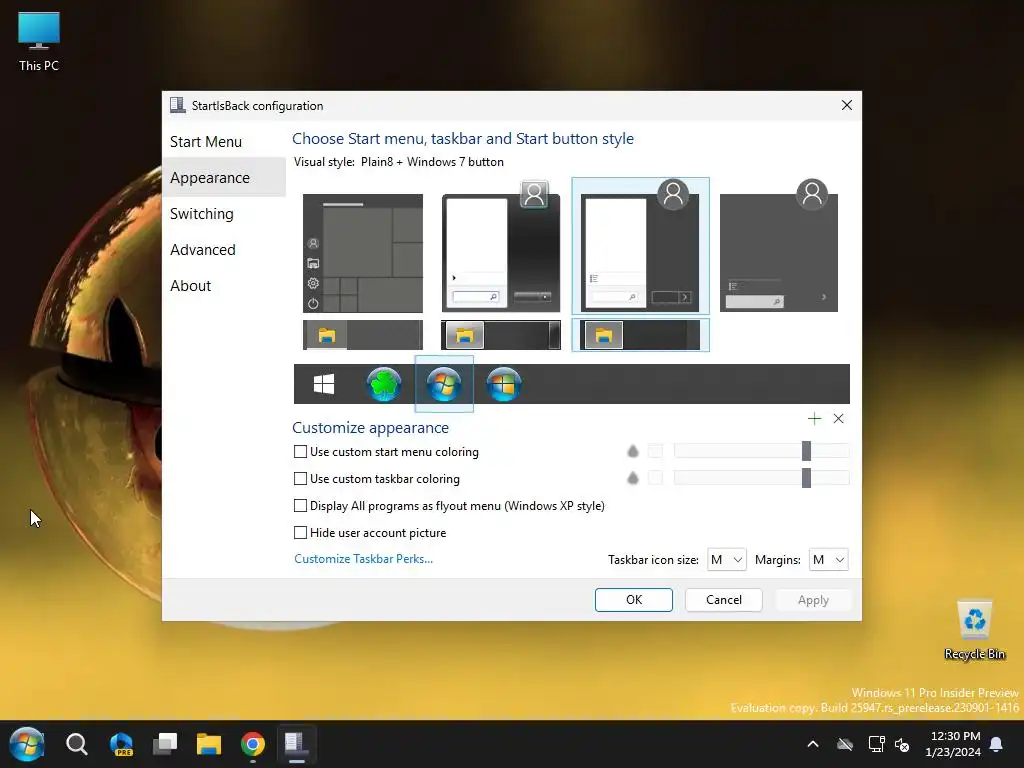Launch Google Chrome from the taskbar
This screenshot has height=768, width=1024.
(253, 744)
